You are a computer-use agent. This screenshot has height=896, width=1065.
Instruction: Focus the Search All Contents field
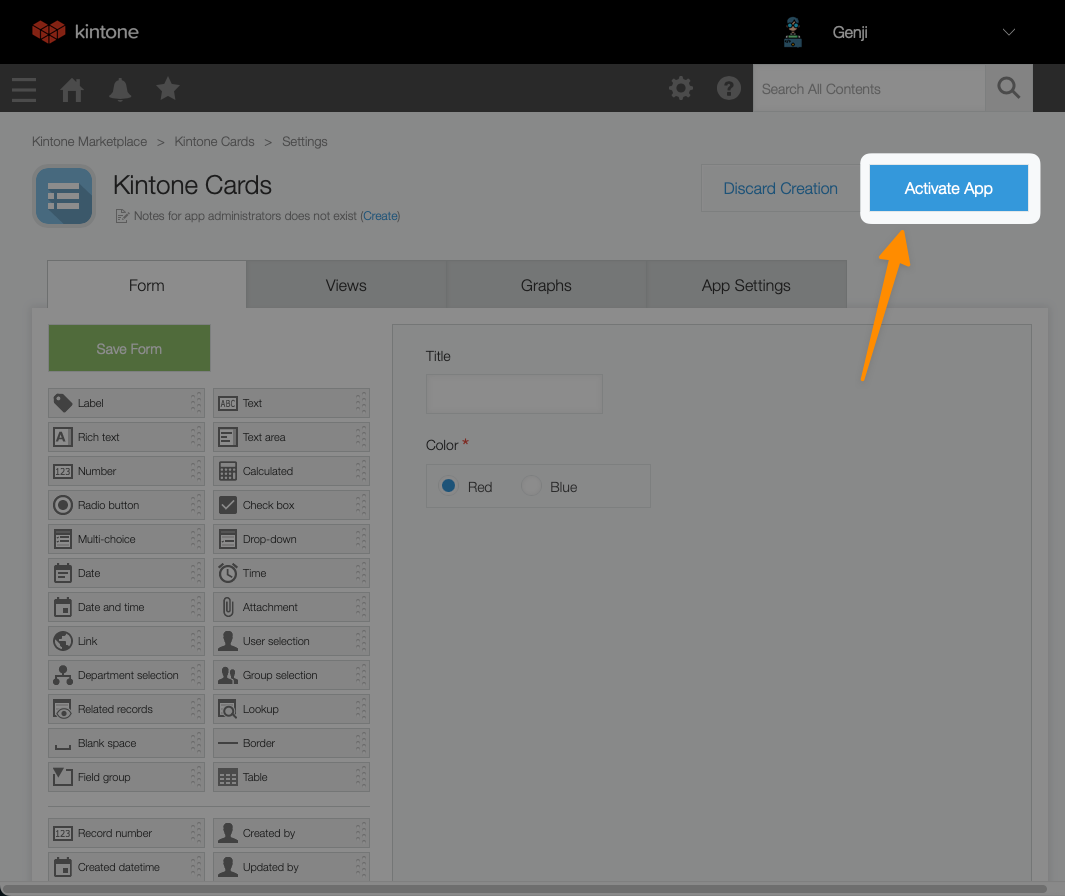point(869,88)
